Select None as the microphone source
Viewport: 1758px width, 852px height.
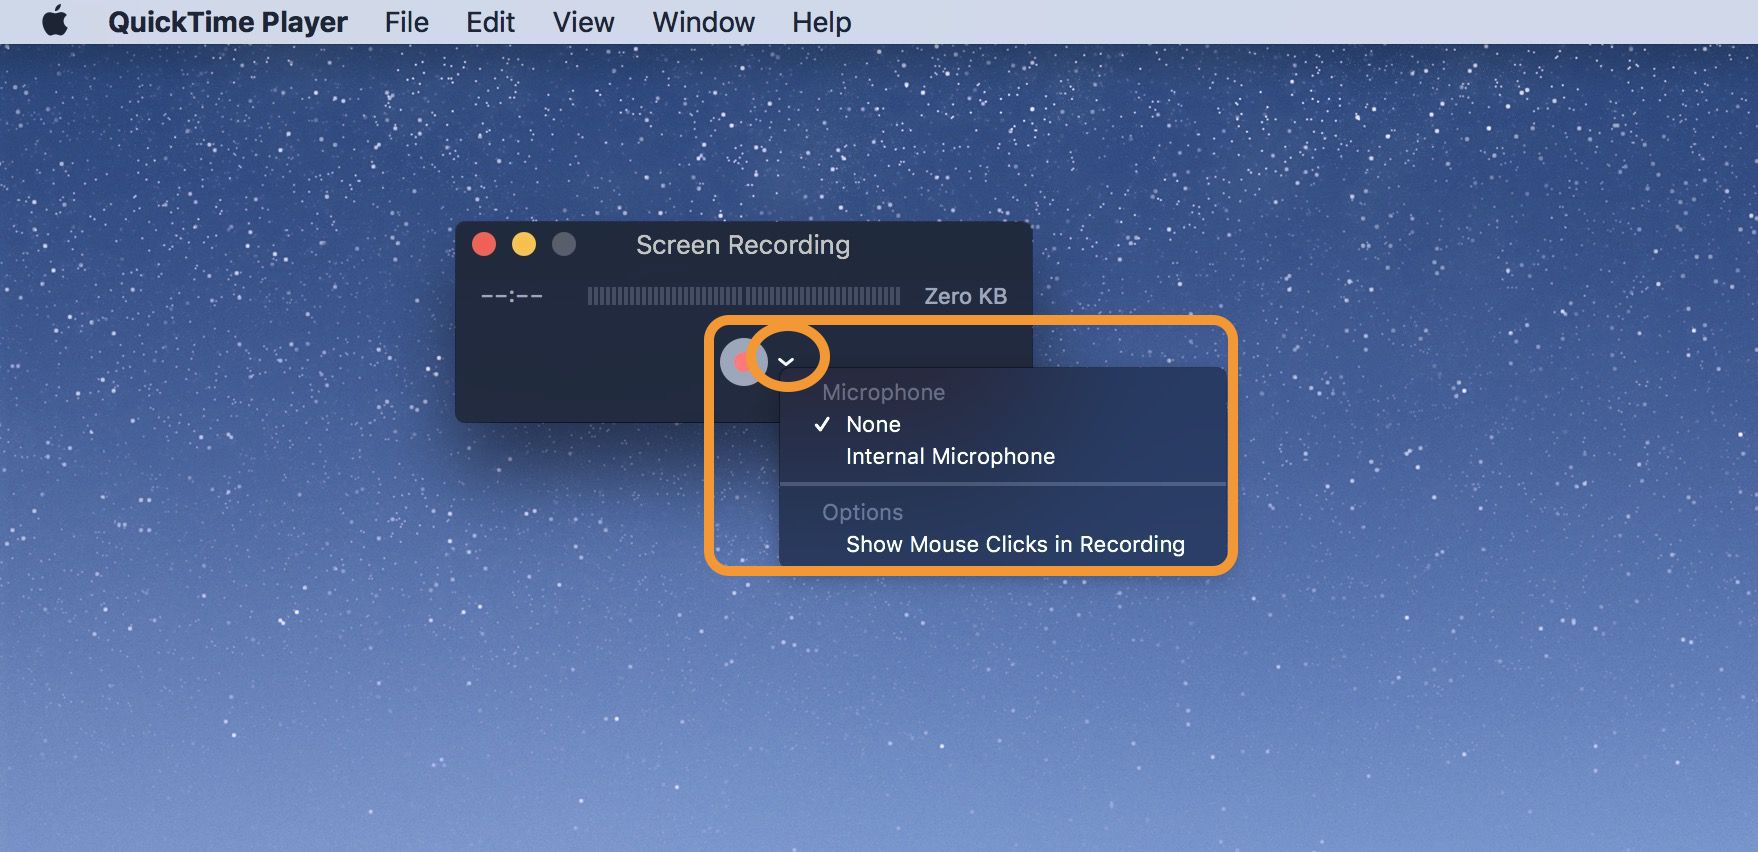[873, 424]
